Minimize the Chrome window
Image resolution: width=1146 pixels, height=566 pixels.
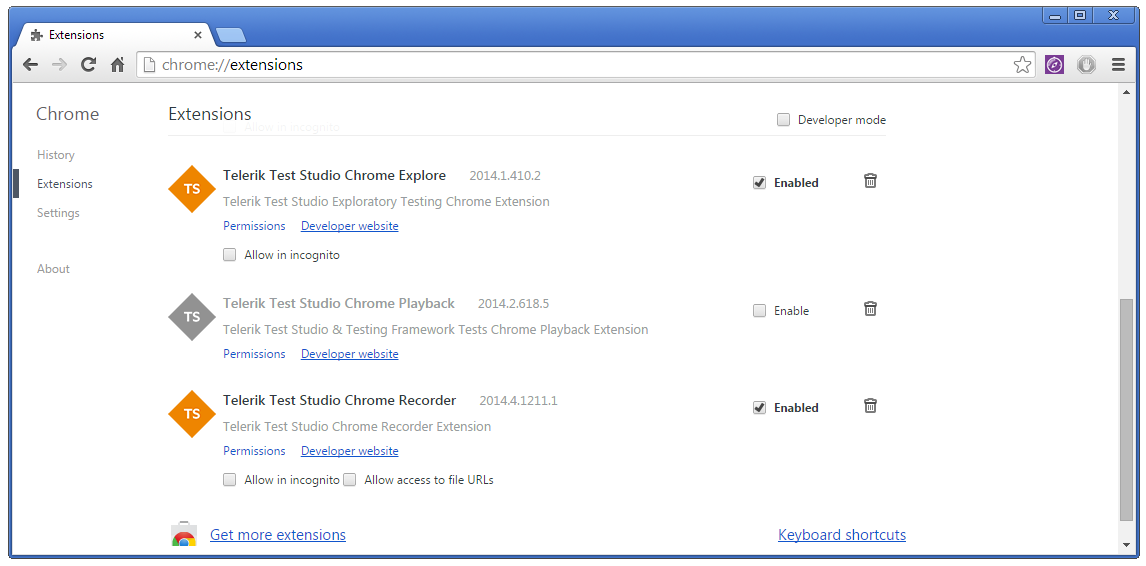pyautogui.click(x=1055, y=15)
